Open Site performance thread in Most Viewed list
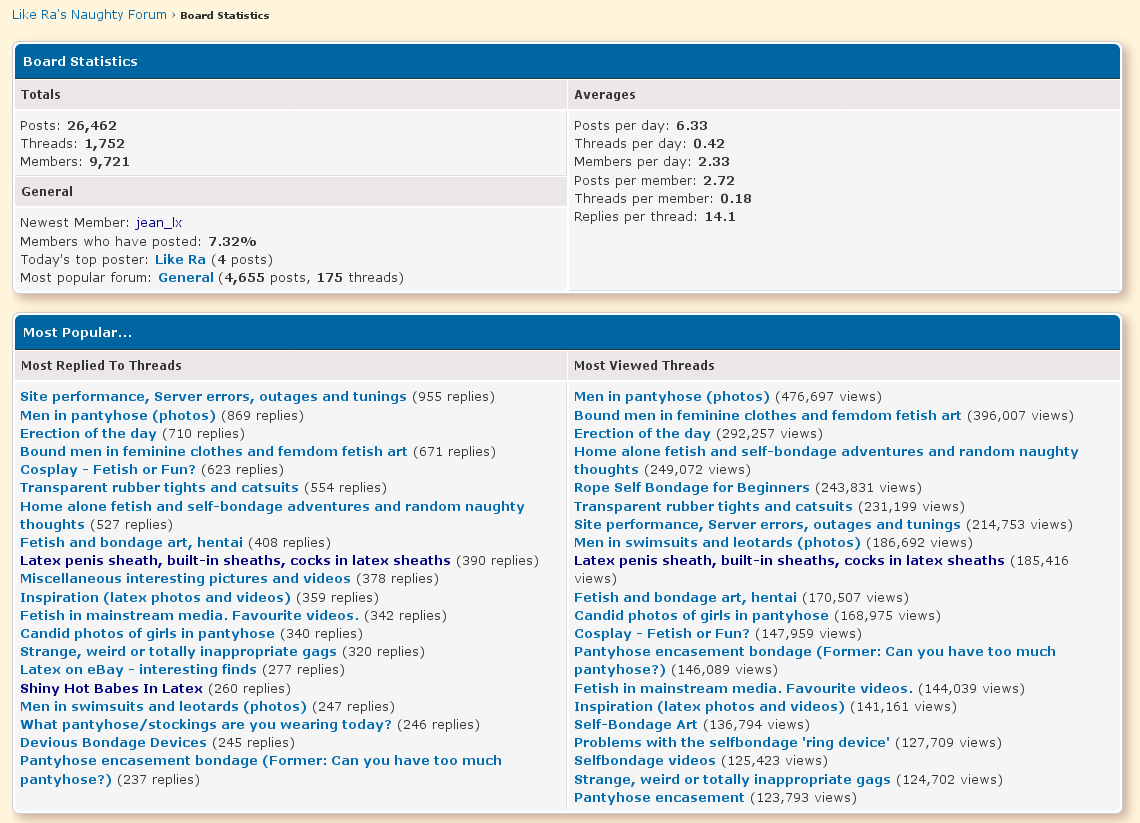 (766, 524)
